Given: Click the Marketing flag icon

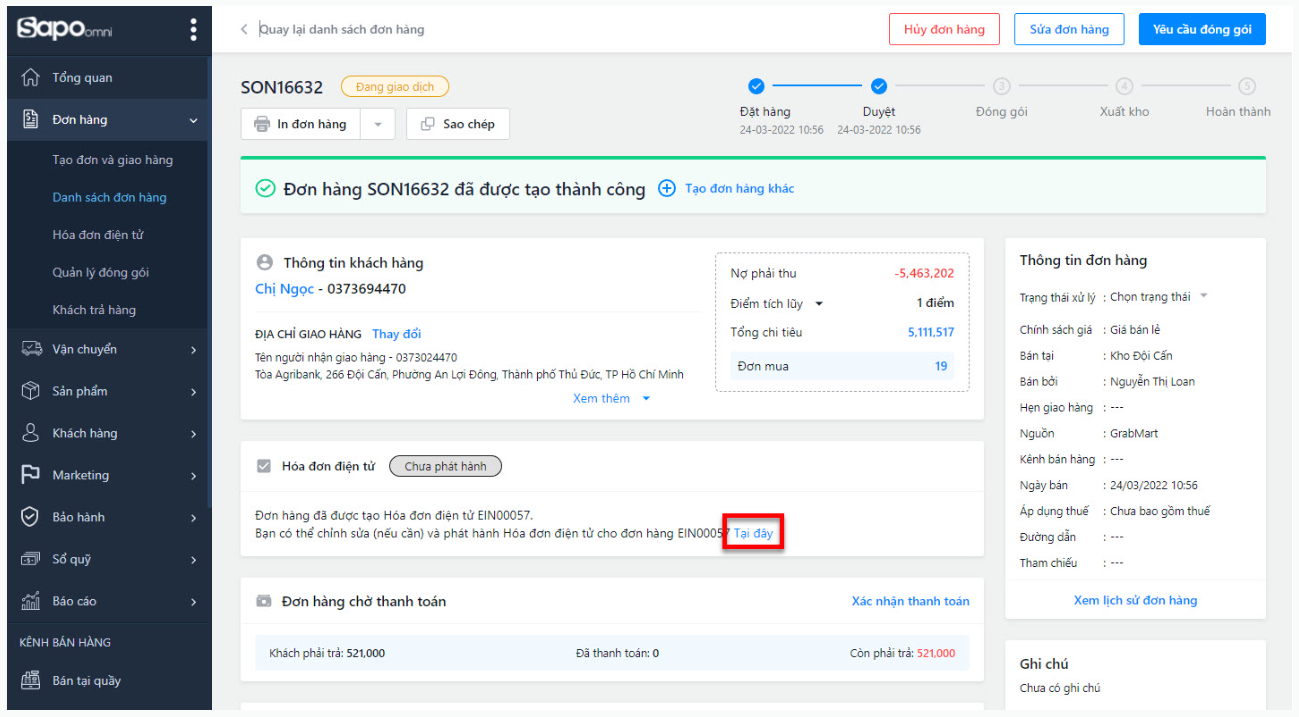Looking at the screenshot, I should coord(31,475).
